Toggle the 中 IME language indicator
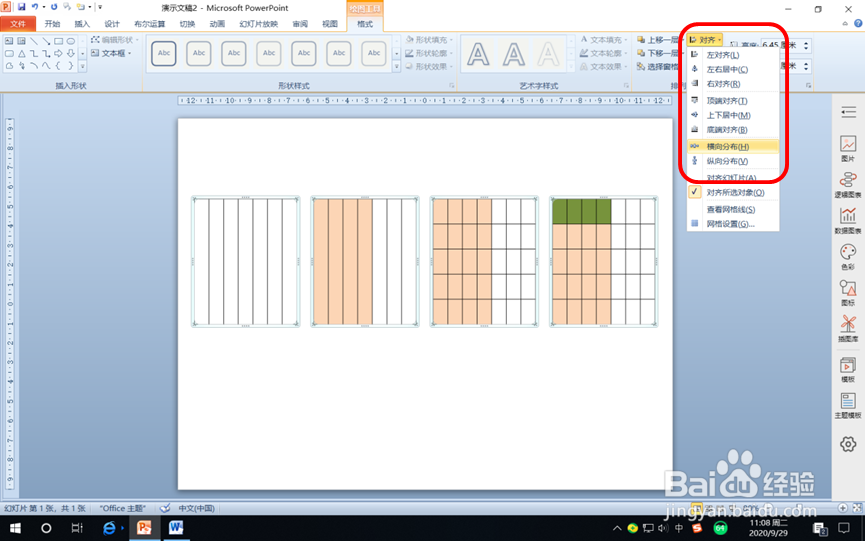Viewport: 865px width, 541px height. click(679, 528)
